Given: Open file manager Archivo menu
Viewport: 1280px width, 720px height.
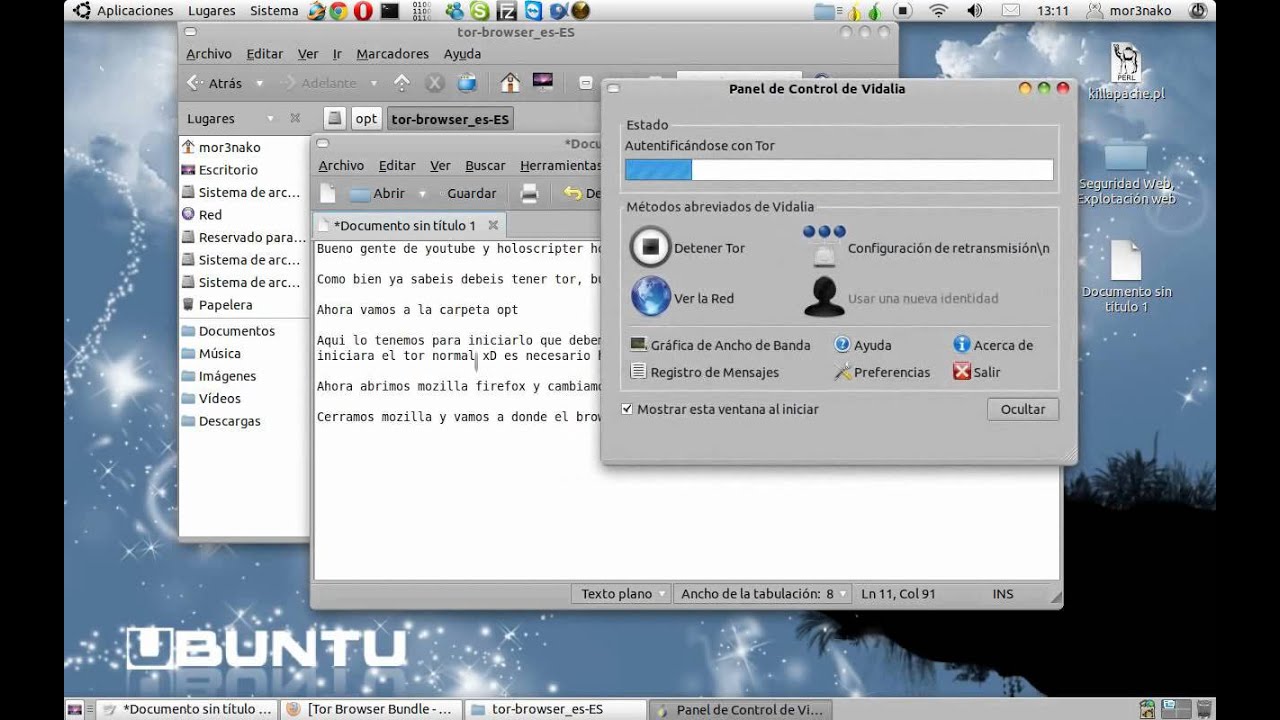Looking at the screenshot, I should click(209, 54).
